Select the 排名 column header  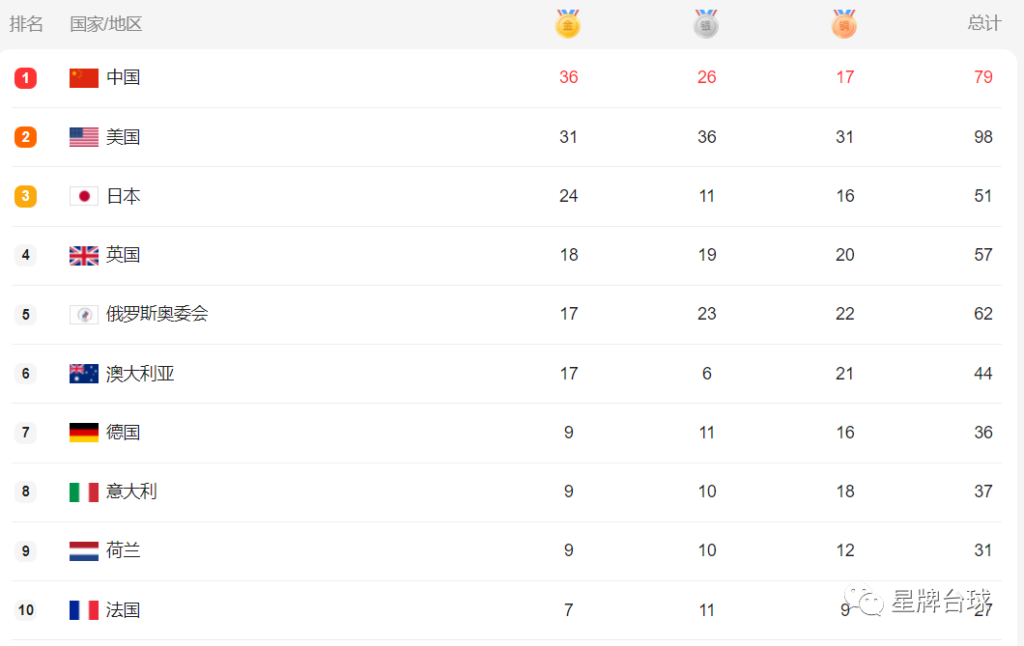(26, 24)
